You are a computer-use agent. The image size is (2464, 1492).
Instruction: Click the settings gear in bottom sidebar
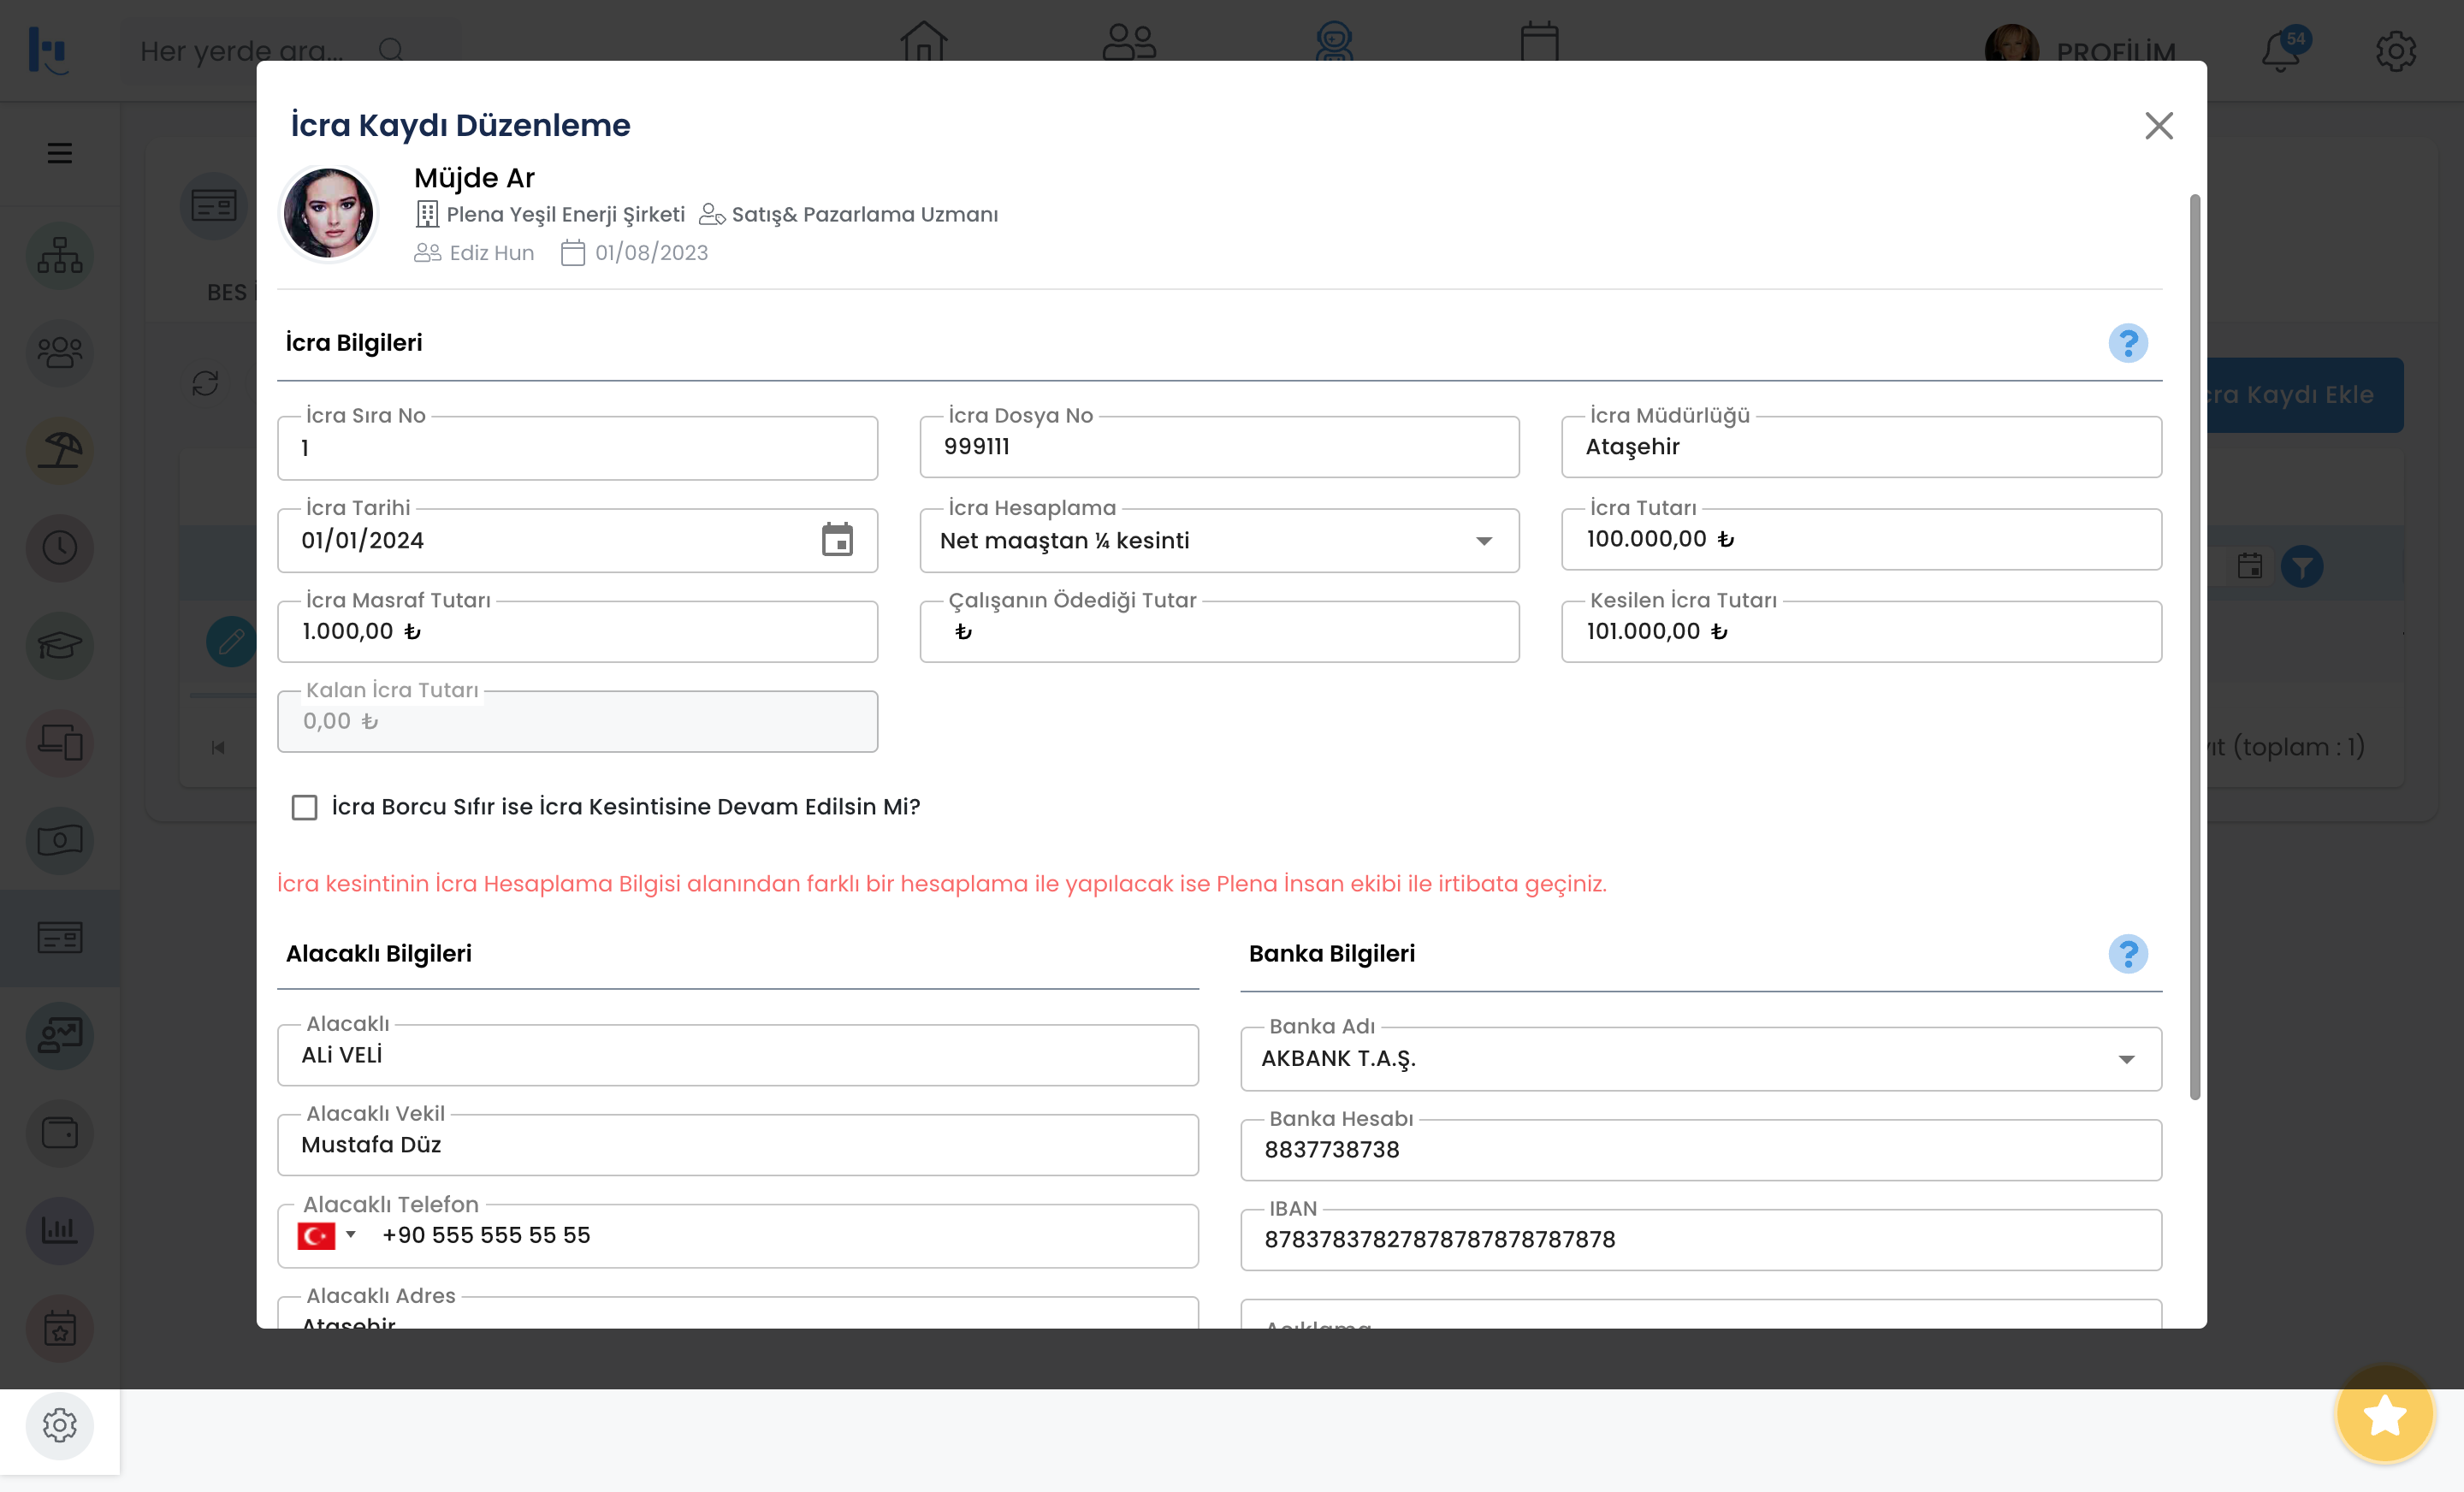coord(60,1425)
